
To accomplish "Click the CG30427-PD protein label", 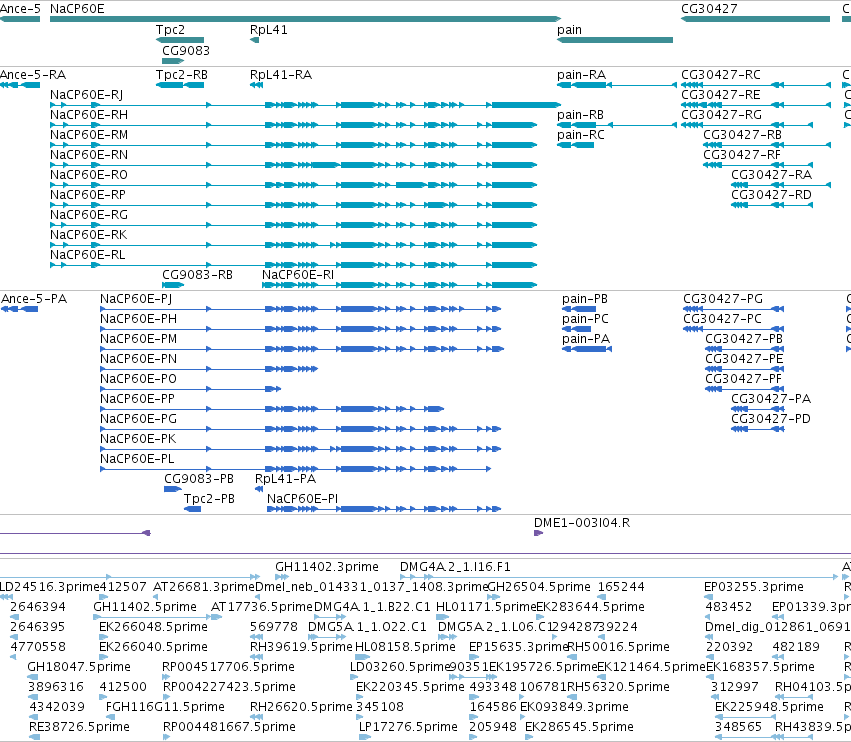I will pos(771,419).
